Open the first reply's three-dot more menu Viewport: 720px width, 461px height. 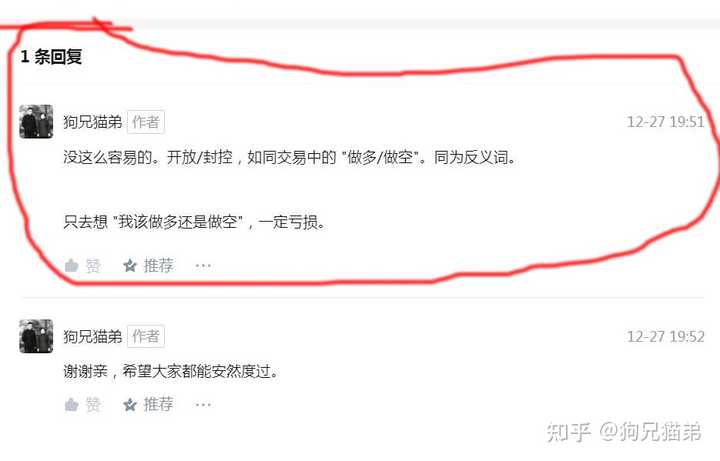pos(203,265)
